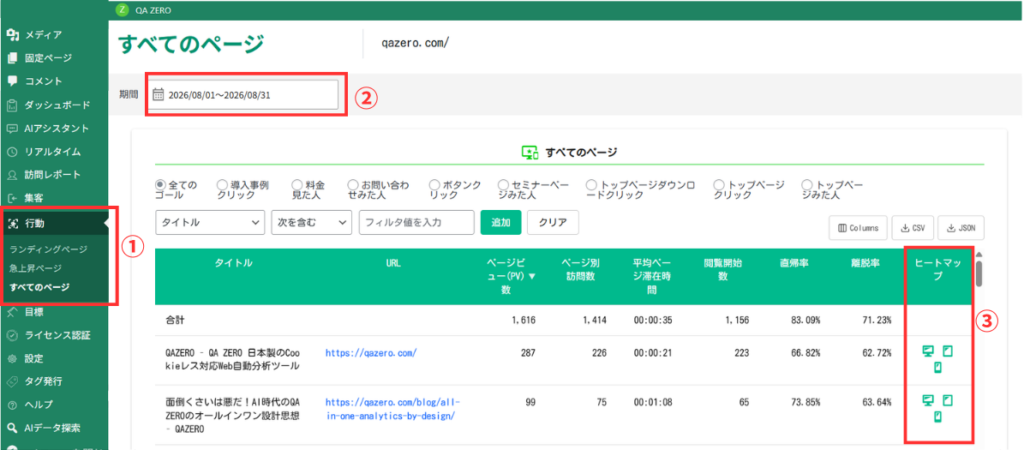Image resolution: width=1024 pixels, height=450 pixels.
Task: Select the 全てのゴール radio button
Action: pos(160,185)
